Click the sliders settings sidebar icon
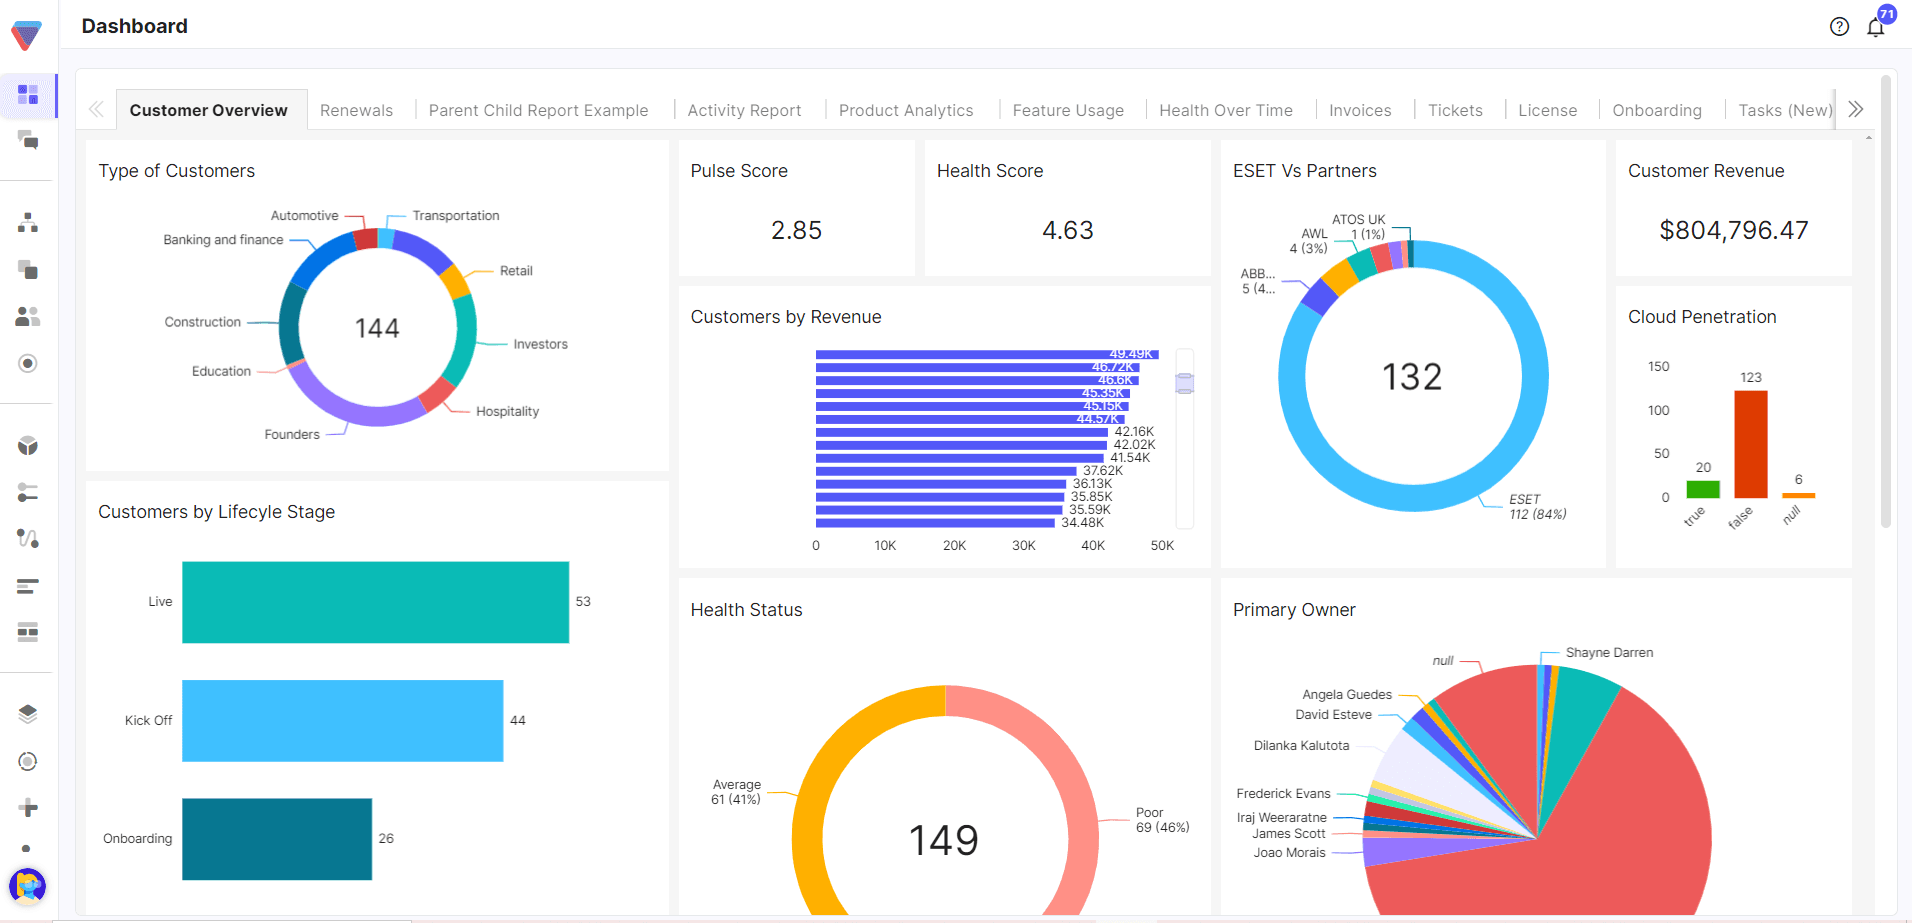 (x=28, y=492)
